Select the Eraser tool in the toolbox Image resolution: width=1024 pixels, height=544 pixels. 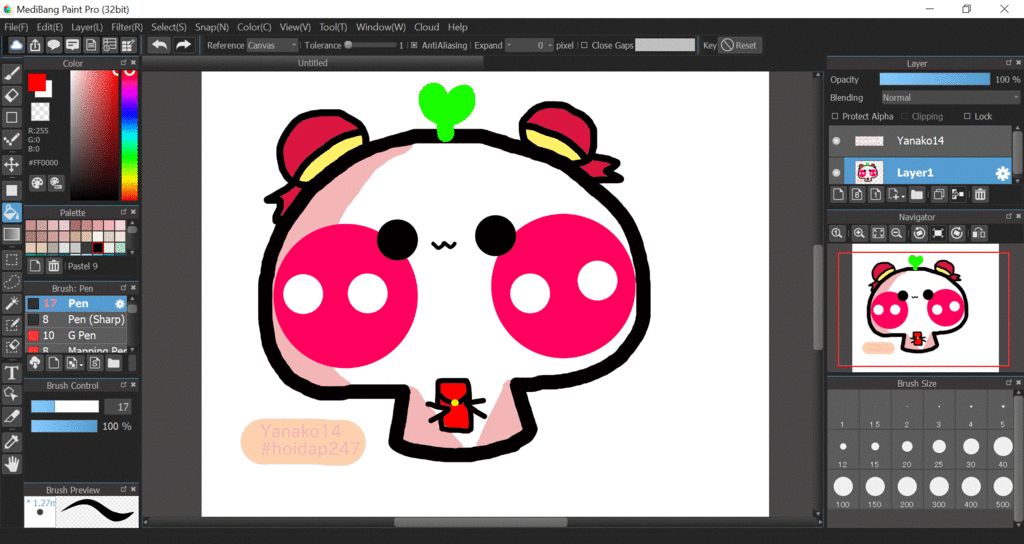[12, 95]
